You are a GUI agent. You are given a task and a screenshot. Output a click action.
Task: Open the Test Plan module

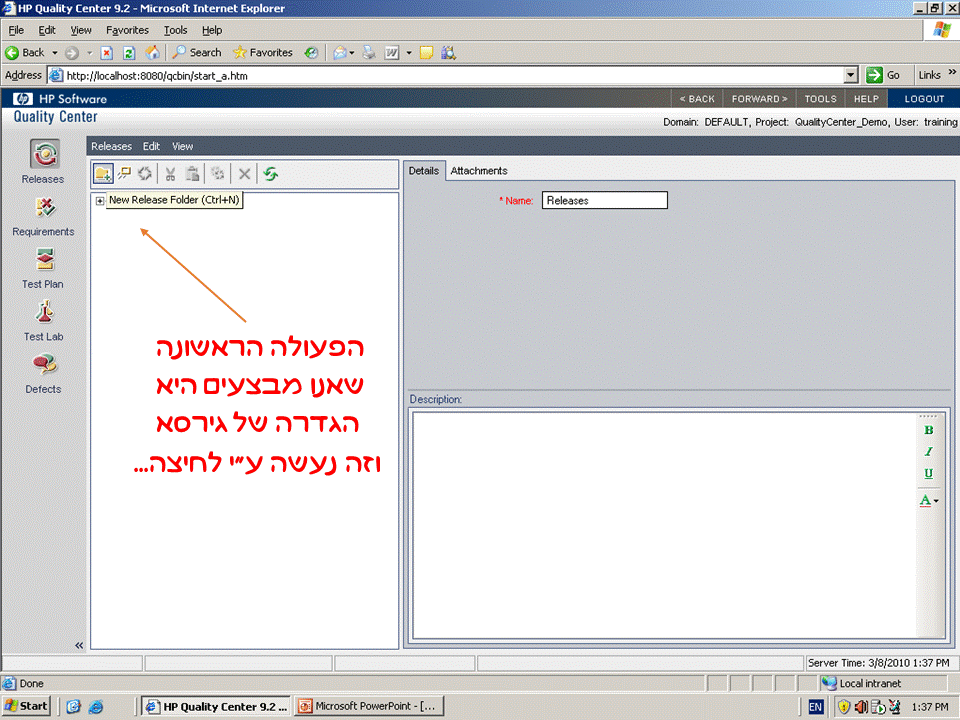coord(43,268)
